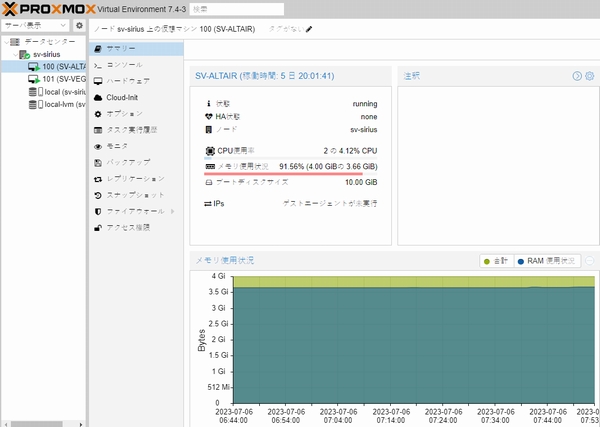Expand the Firewall submenu arrow
The width and height of the screenshot is (600, 427).
tap(173, 212)
